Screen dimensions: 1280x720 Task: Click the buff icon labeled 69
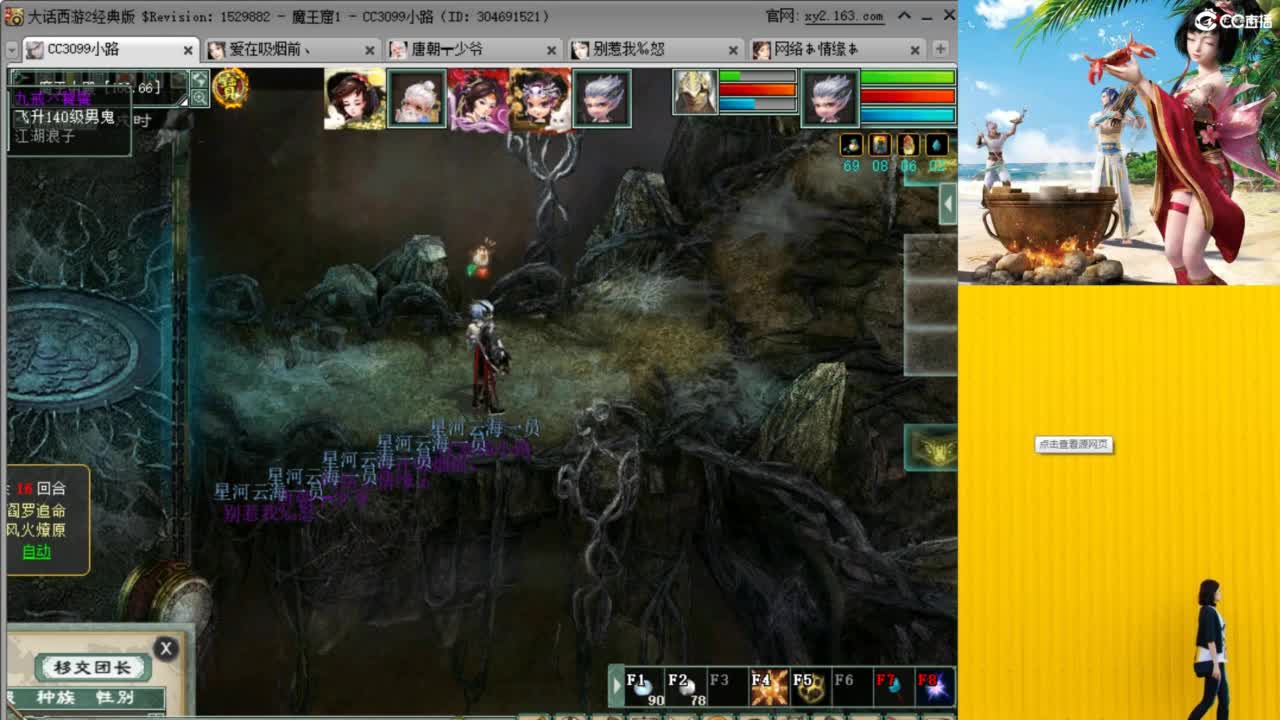point(851,145)
